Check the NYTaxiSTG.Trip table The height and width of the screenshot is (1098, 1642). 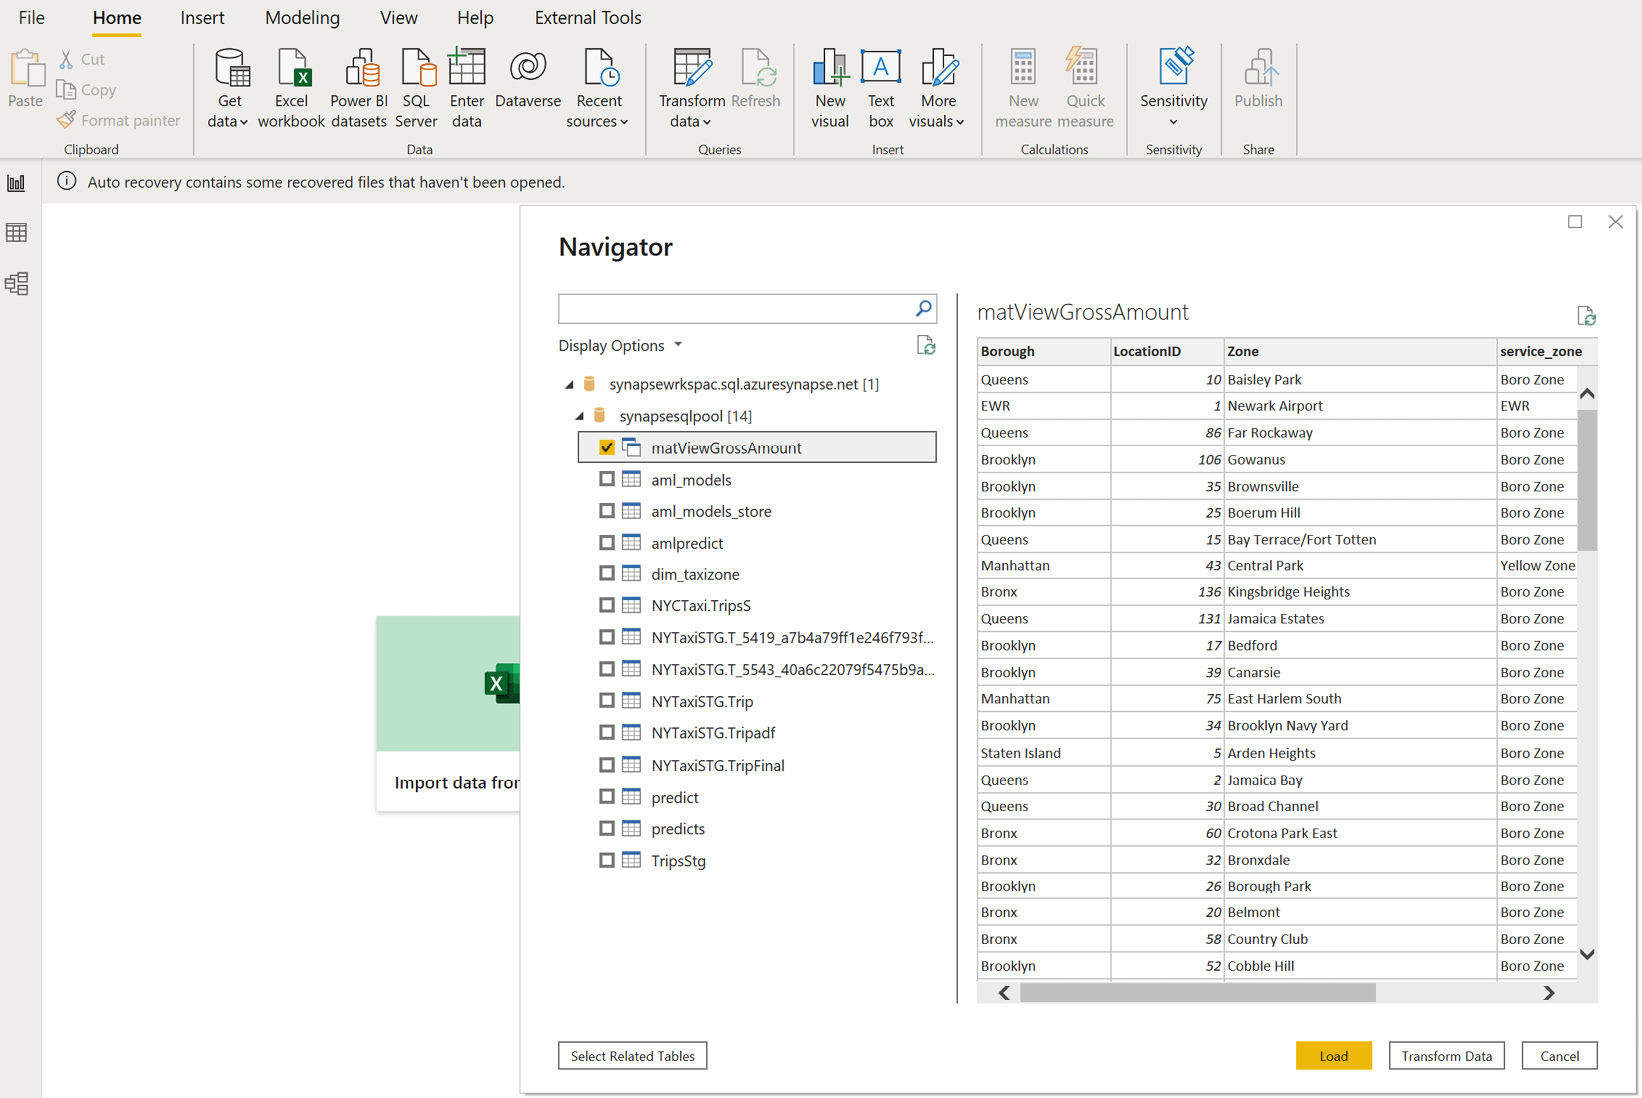(607, 701)
